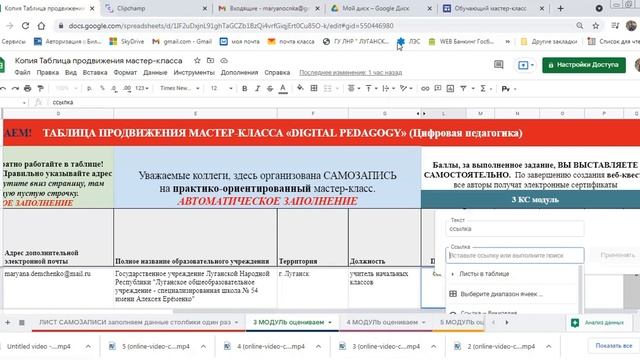Create a filter with the funnel icon
Image resolution: width=640 pixels, height=360 pixels.
point(463,88)
